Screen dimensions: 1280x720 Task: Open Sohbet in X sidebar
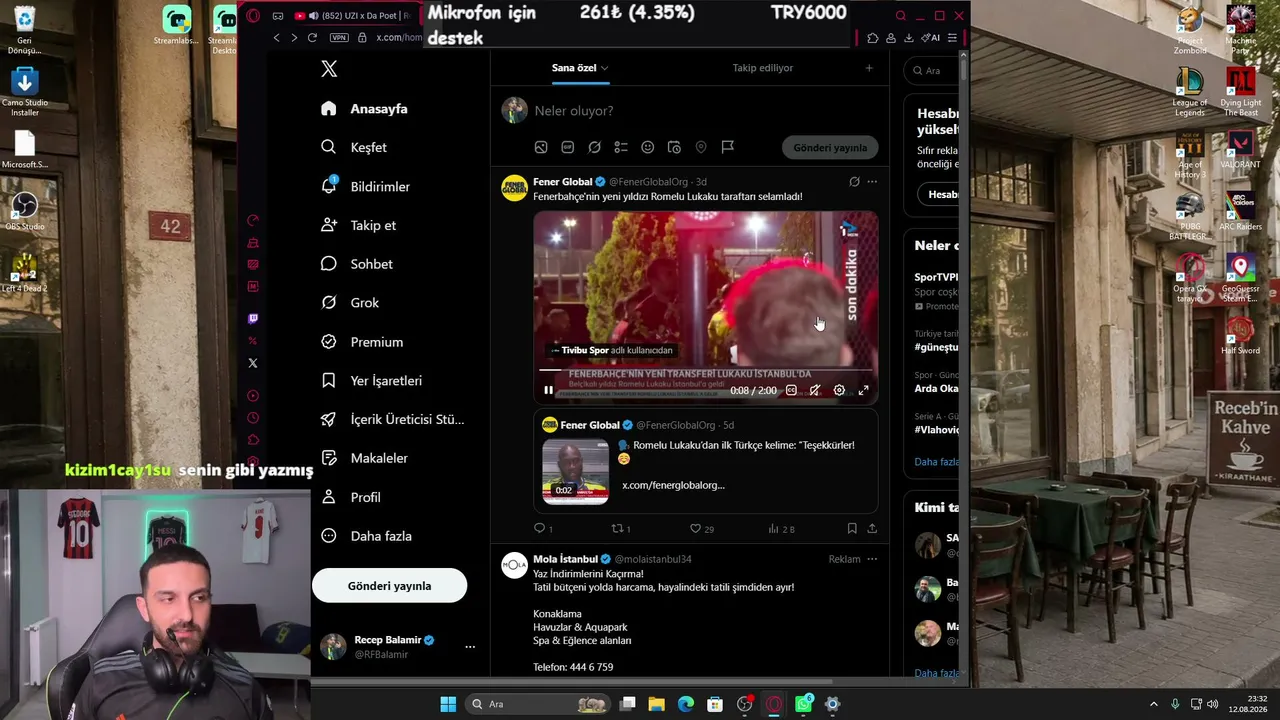pos(356,264)
